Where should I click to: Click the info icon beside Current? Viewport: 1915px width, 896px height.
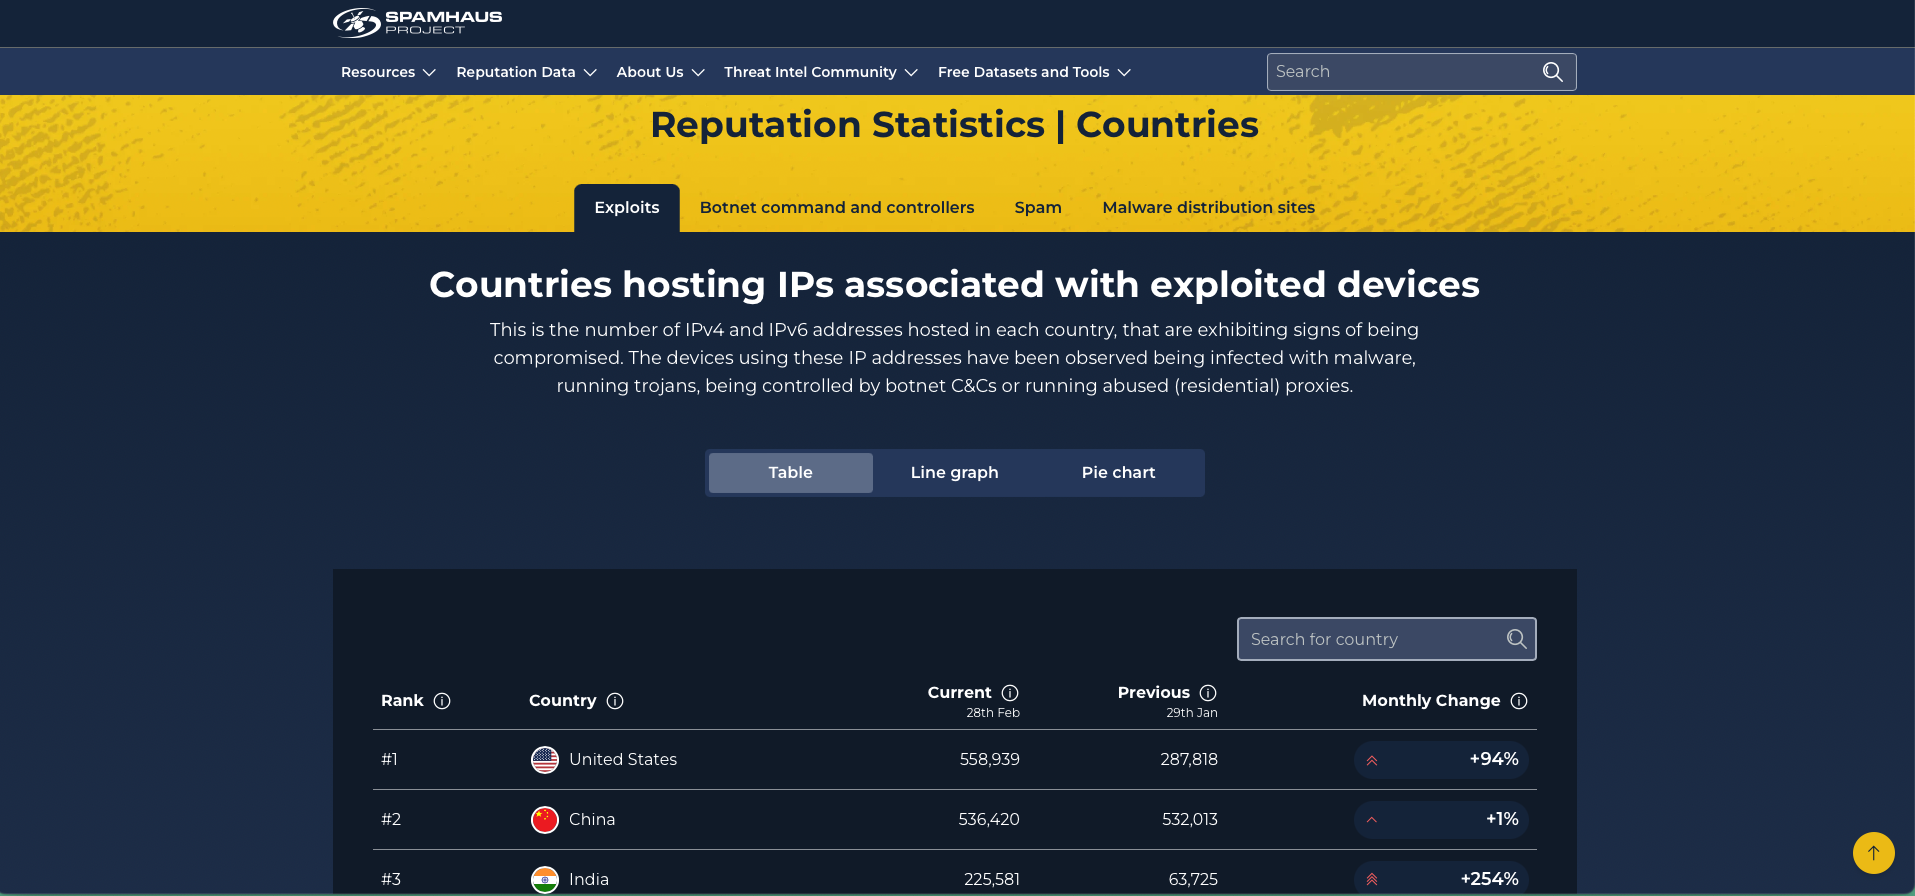[1010, 693]
